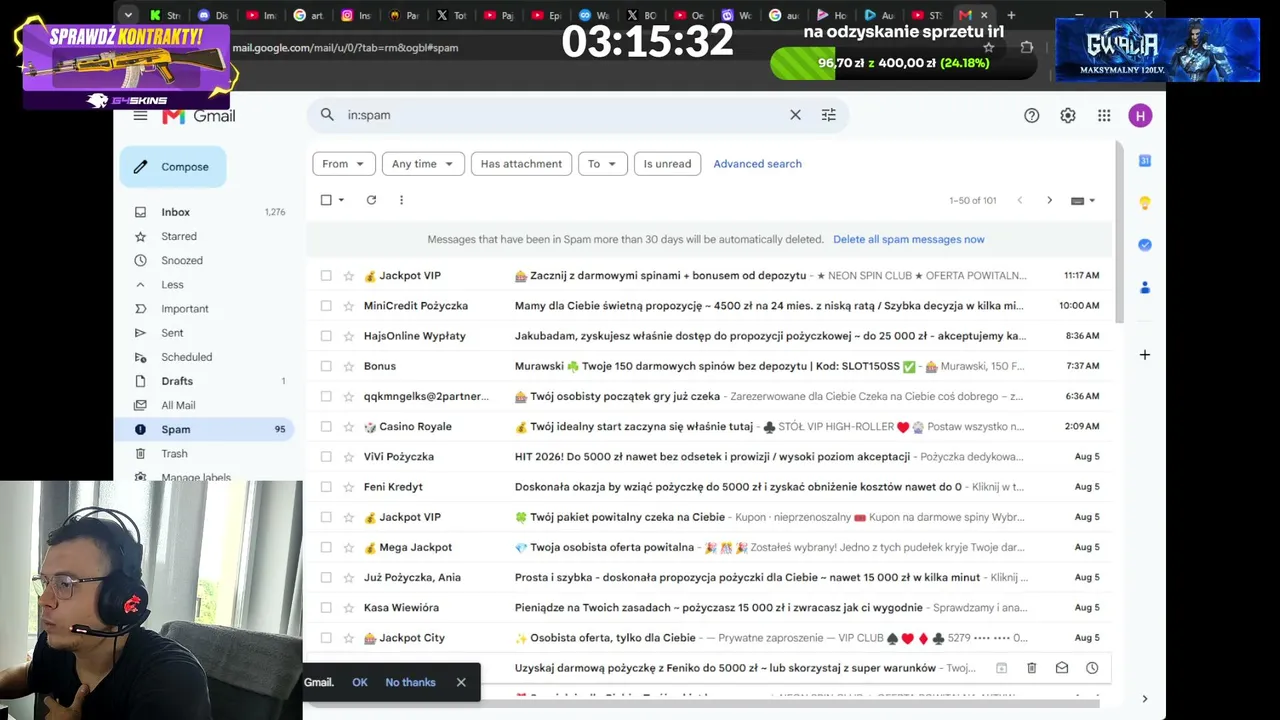
Task: Open the Any time filter dropdown
Action: 422,164
